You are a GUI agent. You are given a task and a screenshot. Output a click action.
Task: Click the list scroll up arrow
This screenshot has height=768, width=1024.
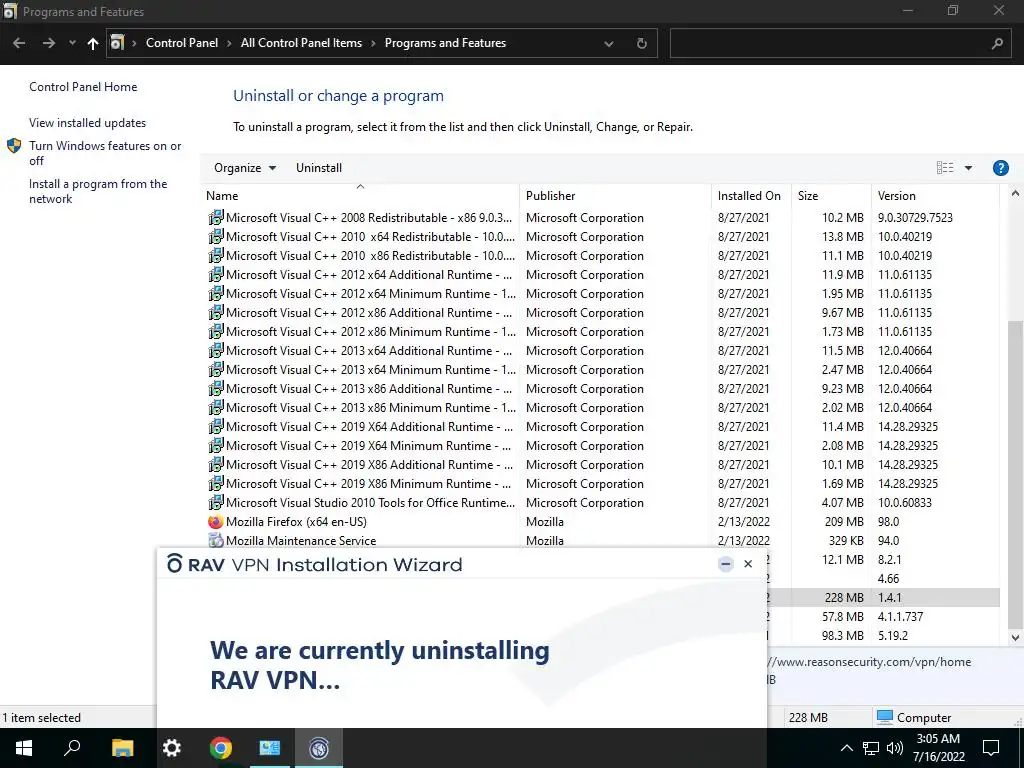[x=1015, y=194]
